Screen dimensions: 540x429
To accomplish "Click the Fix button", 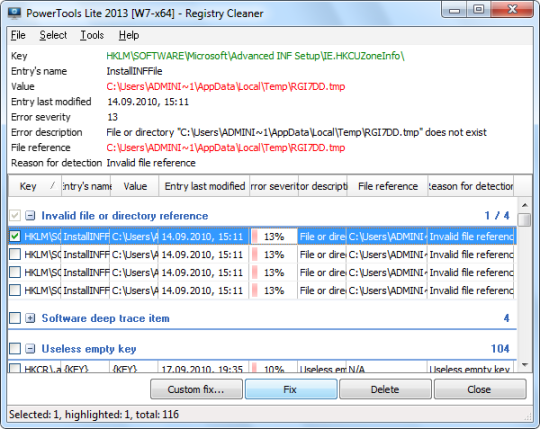I will pos(291,389).
